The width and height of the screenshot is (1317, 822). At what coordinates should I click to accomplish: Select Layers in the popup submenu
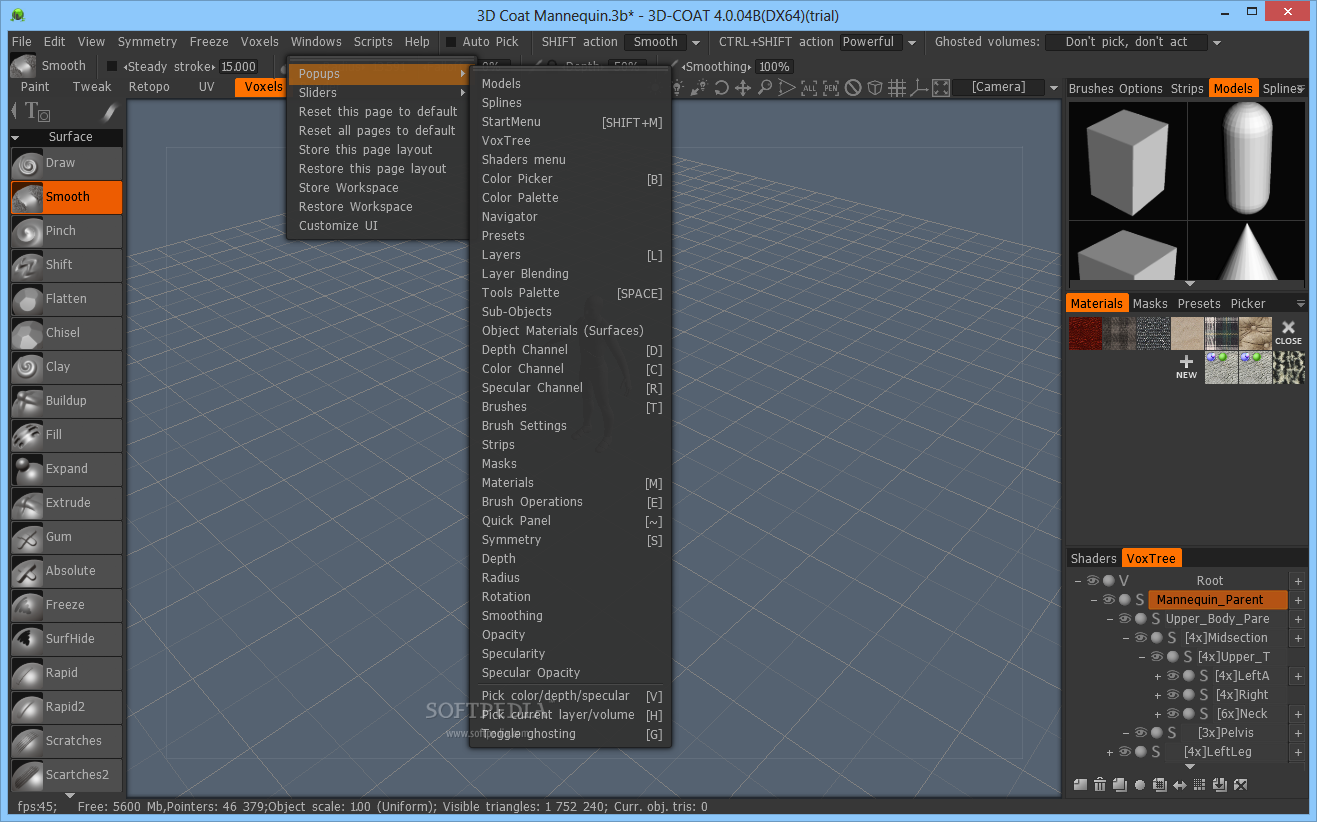click(x=571, y=255)
